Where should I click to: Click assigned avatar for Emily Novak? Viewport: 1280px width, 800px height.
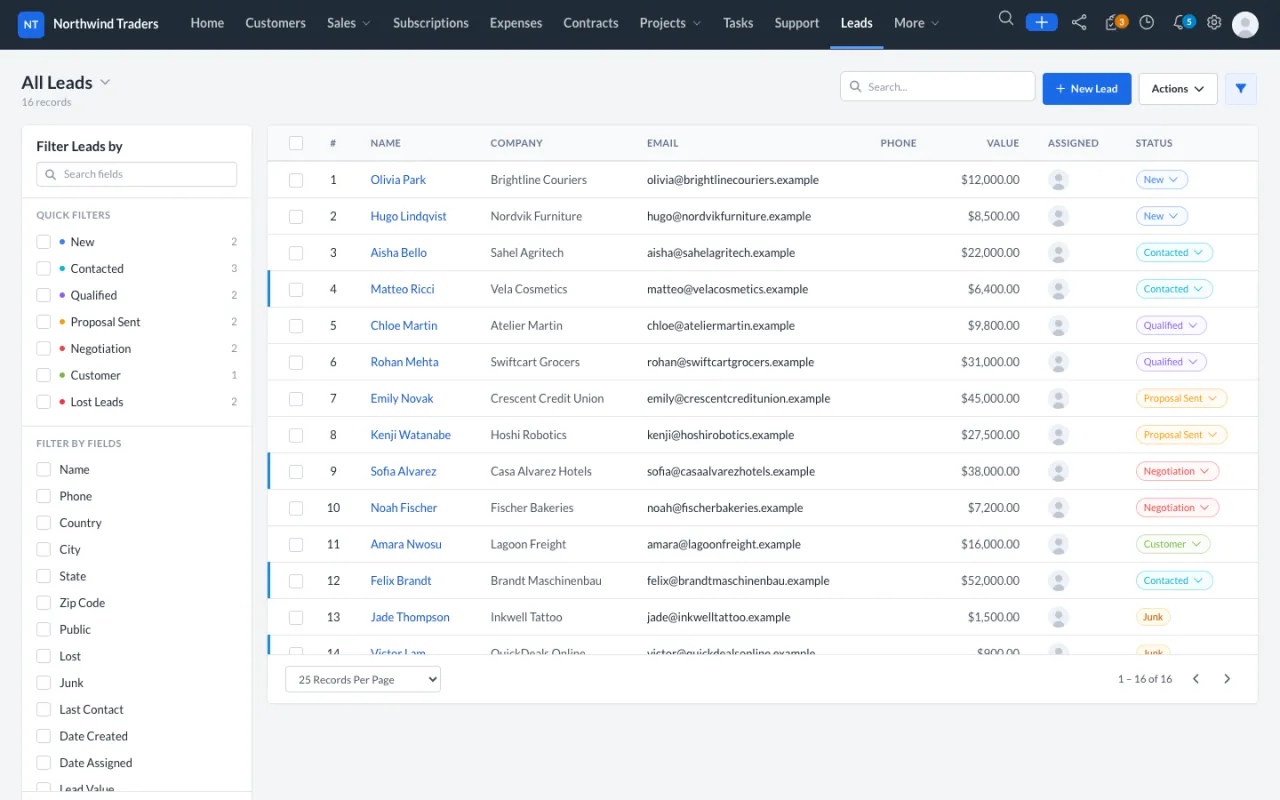[x=1058, y=398]
